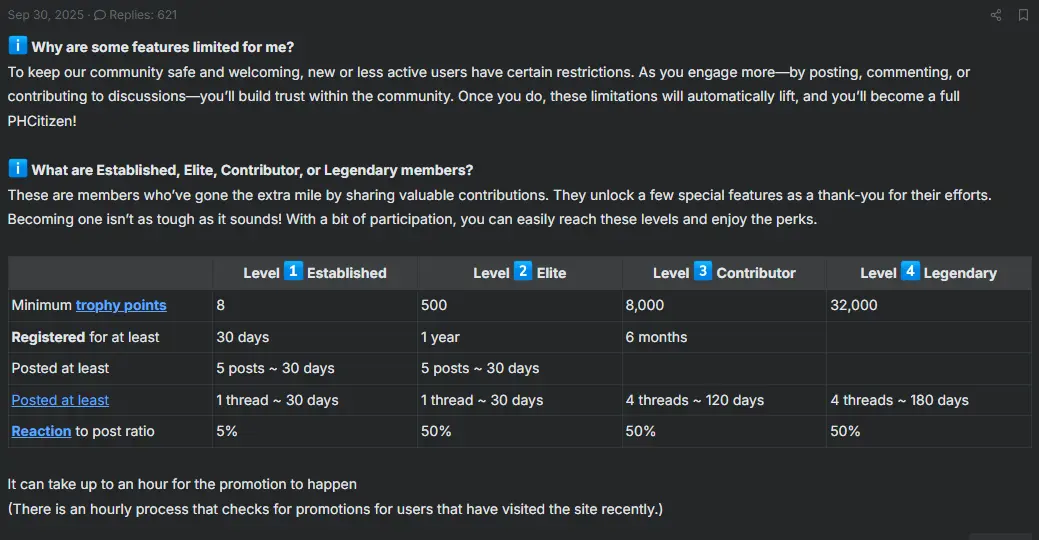The image size is (1039, 540).
Task: Click the Level 1 badge icon for Established
Action: point(294,271)
